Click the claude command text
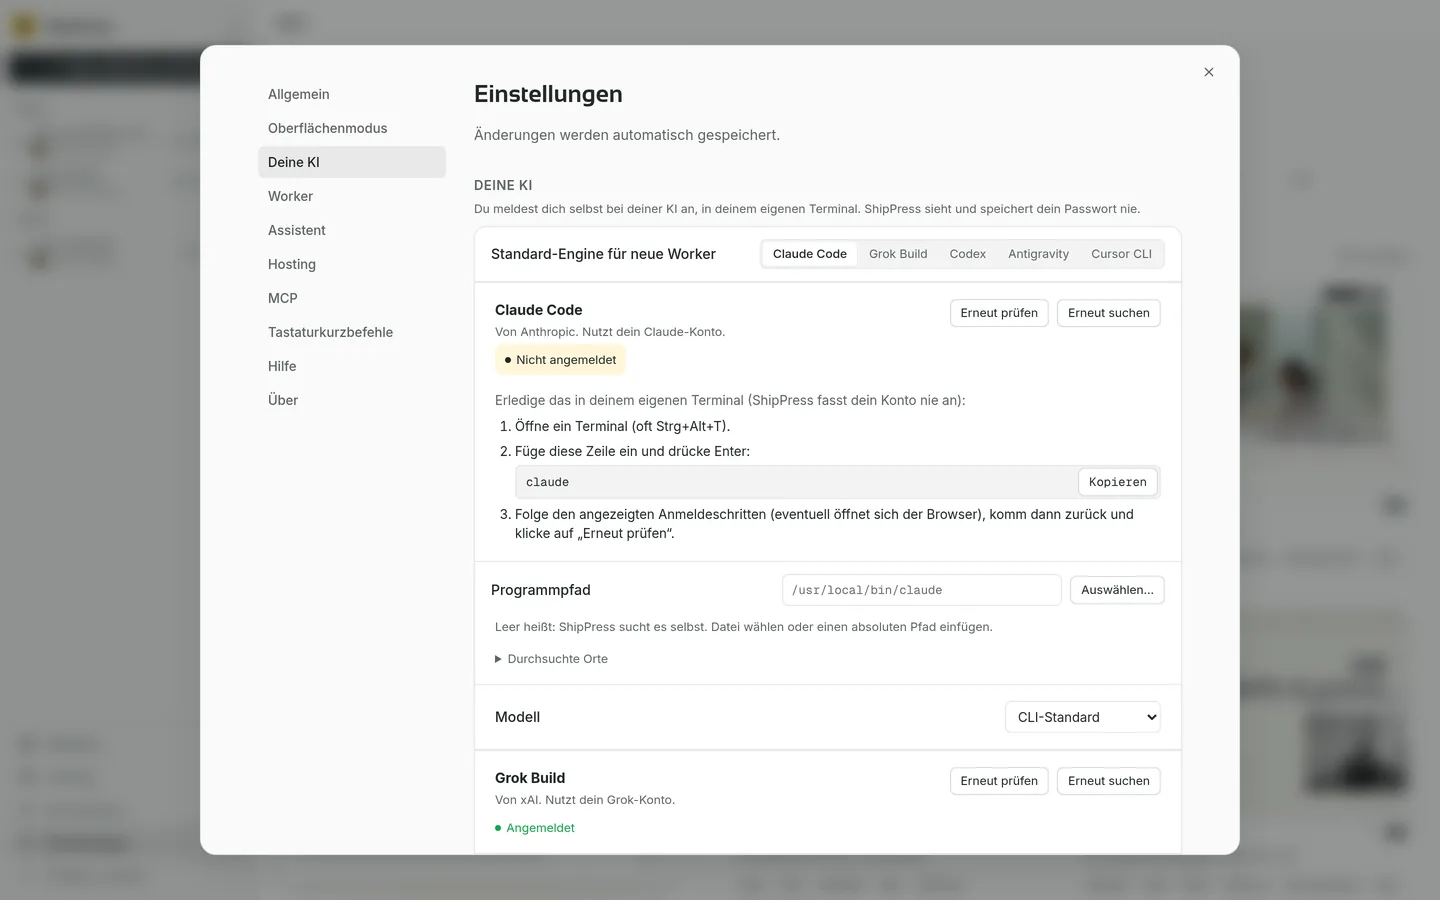1440x900 pixels. click(547, 482)
